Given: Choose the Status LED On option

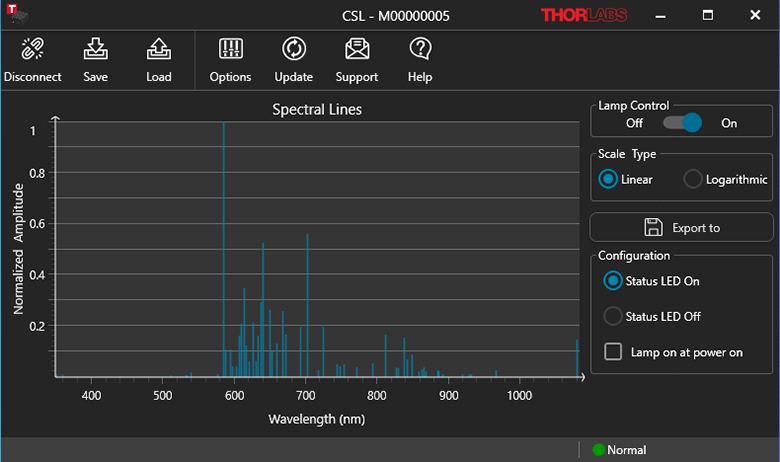Looking at the screenshot, I should click(x=613, y=281).
